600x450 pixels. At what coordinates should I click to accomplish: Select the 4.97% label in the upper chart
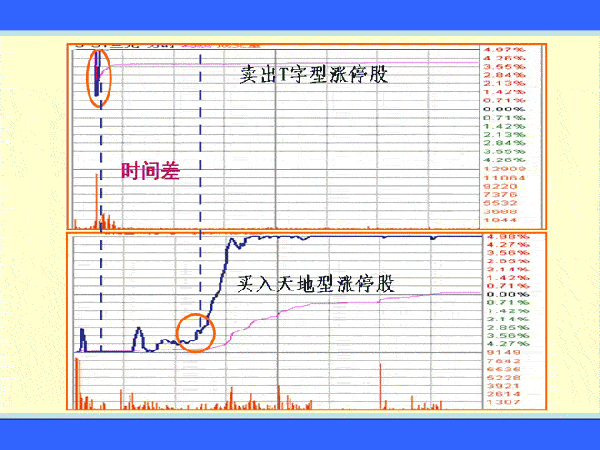(504, 49)
